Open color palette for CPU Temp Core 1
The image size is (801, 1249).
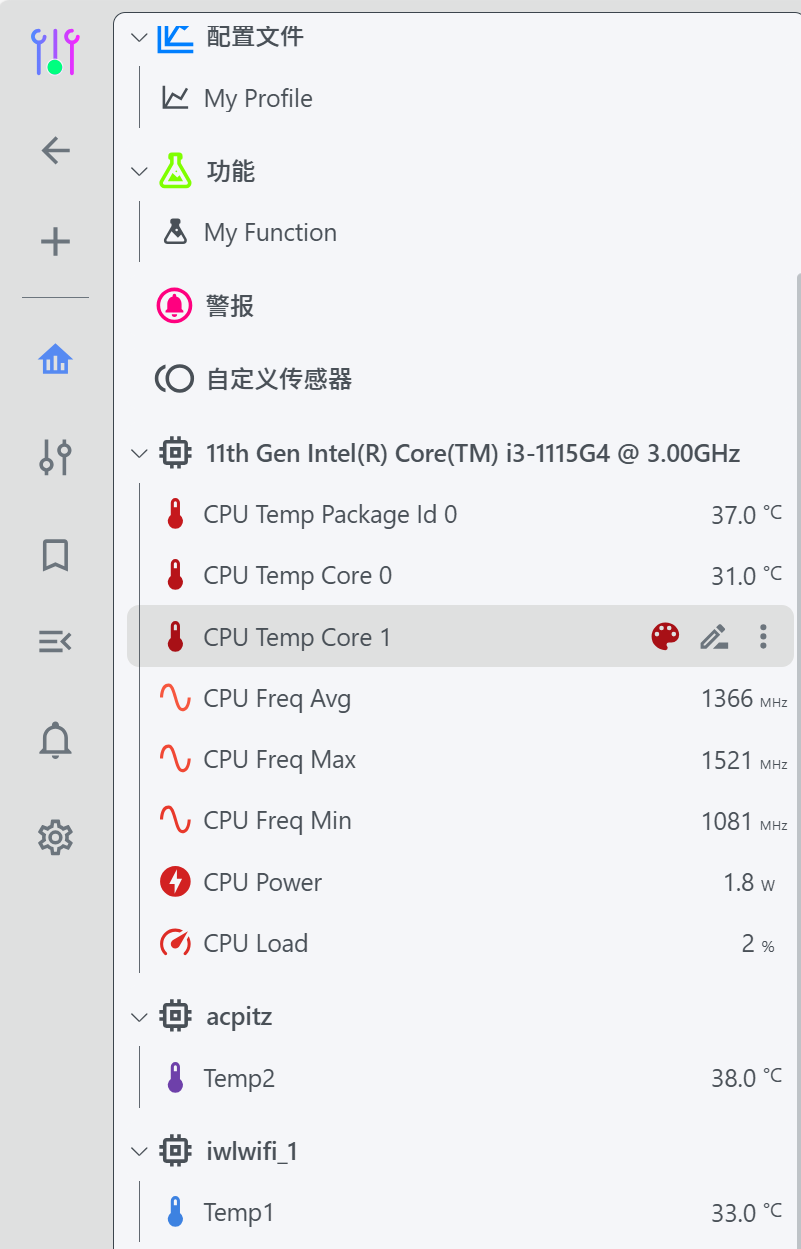665,636
